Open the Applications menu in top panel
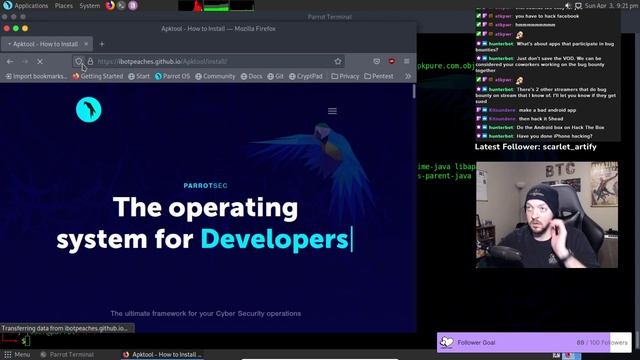Viewport: 640px width, 360px height. [x=26, y=6]
